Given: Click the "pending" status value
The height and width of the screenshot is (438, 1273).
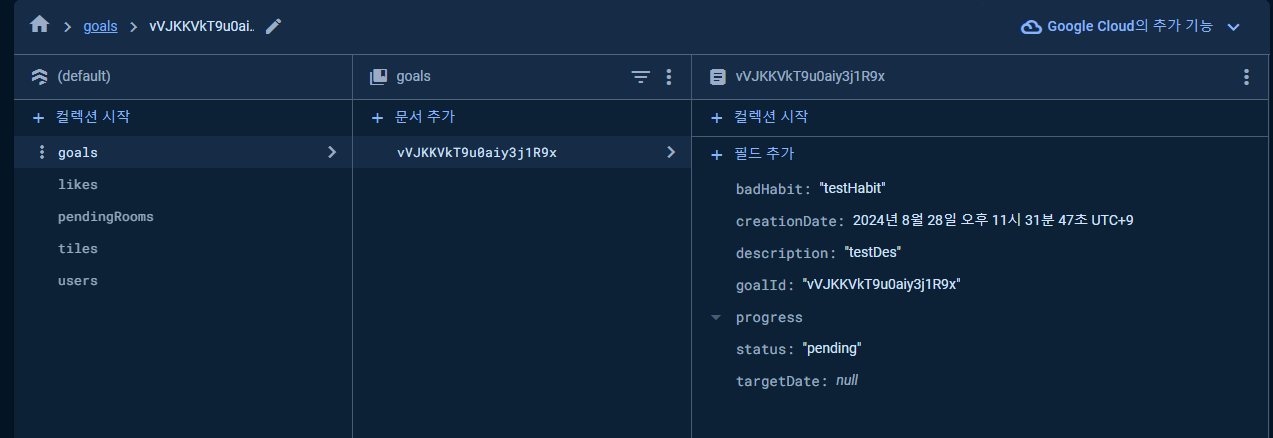Looking at the screenshot, I should (x=832, y=349).
